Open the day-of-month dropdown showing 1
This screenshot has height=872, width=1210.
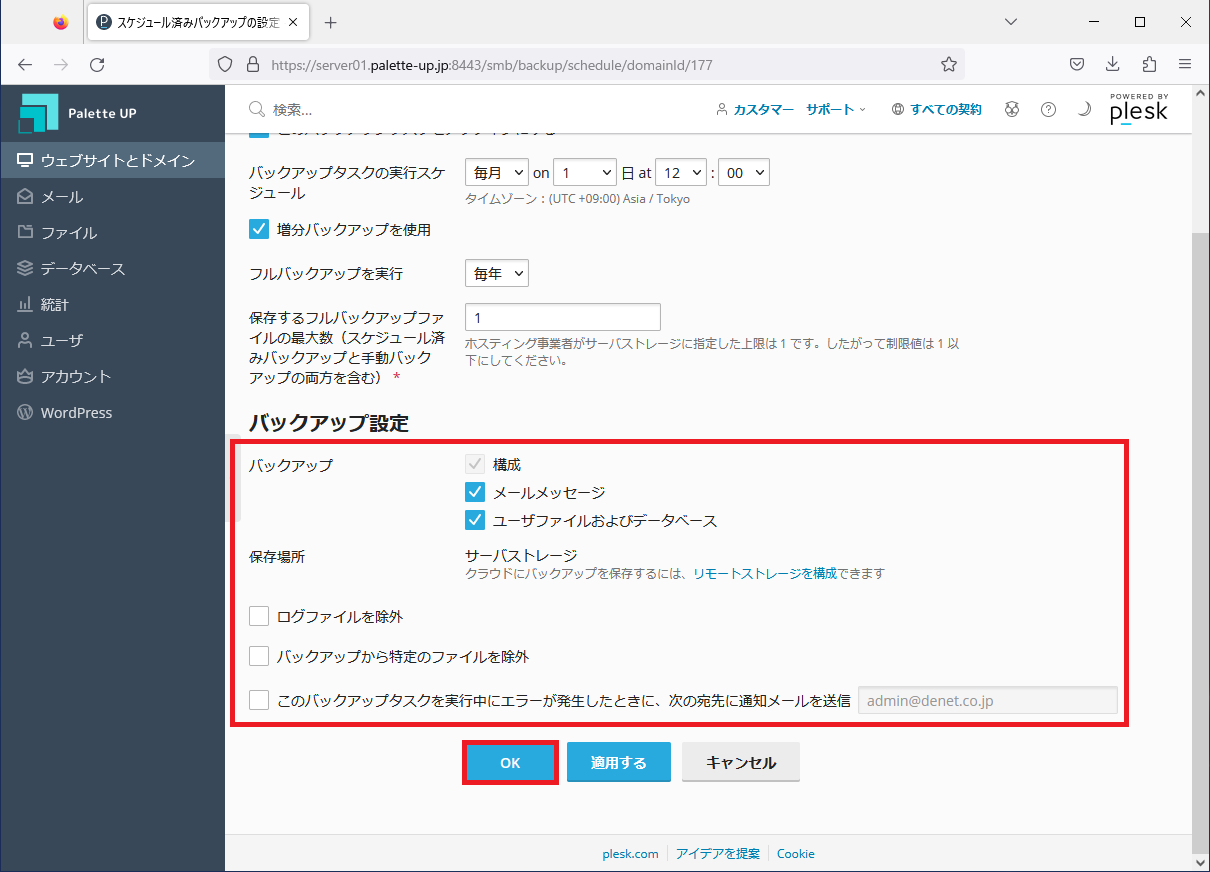[585, 172]
